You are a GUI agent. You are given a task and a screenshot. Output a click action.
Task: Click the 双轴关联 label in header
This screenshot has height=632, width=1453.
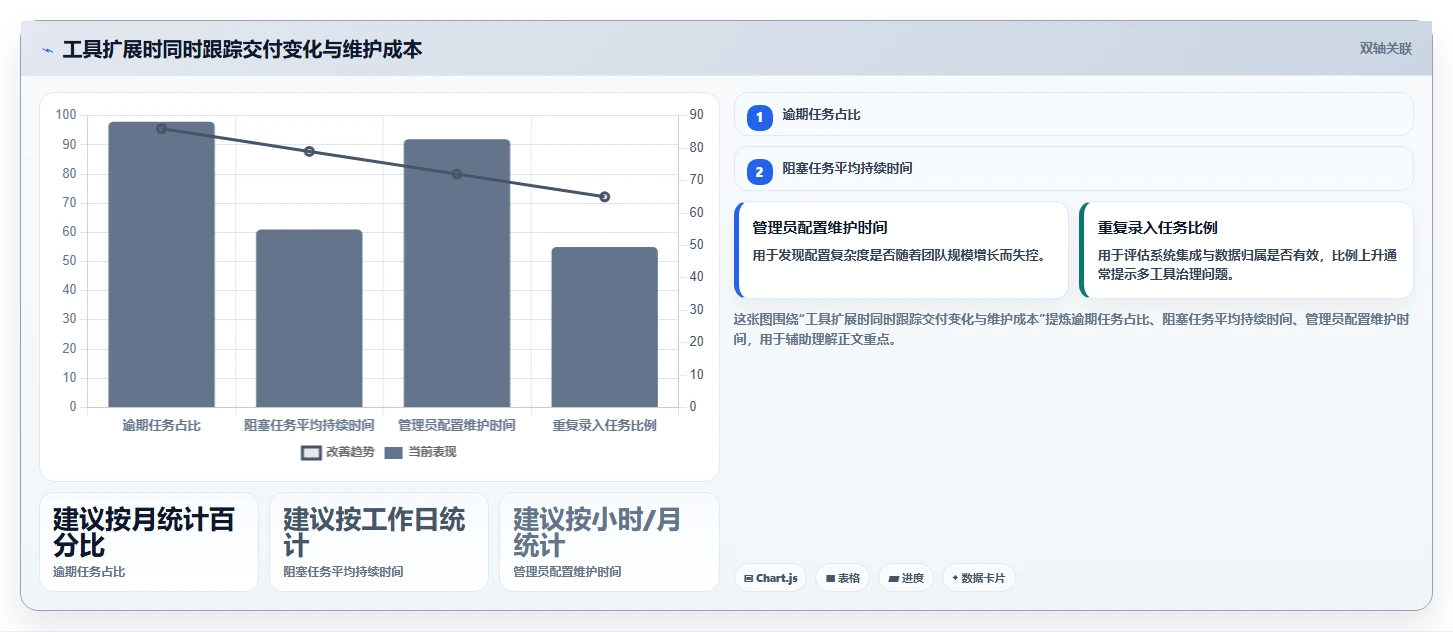(x=1385, y=49)
